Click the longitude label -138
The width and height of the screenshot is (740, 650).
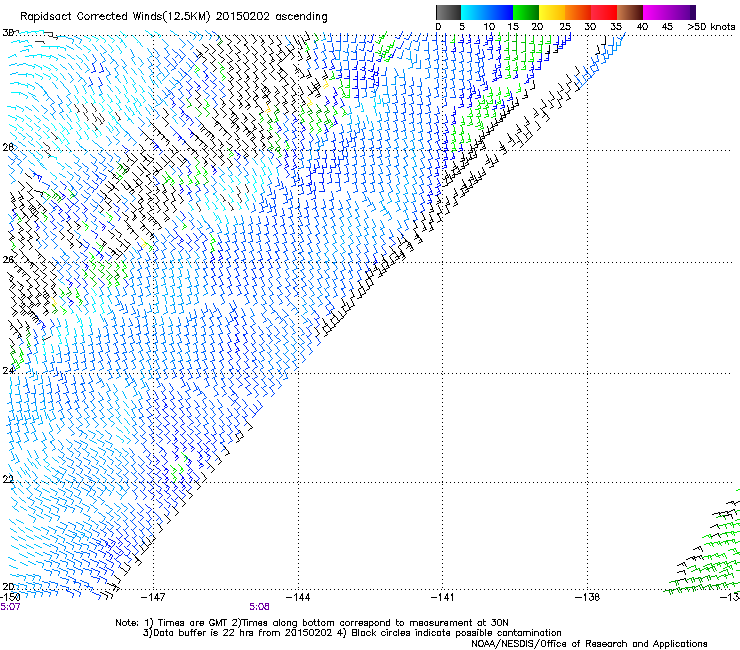tap(588, 597)
